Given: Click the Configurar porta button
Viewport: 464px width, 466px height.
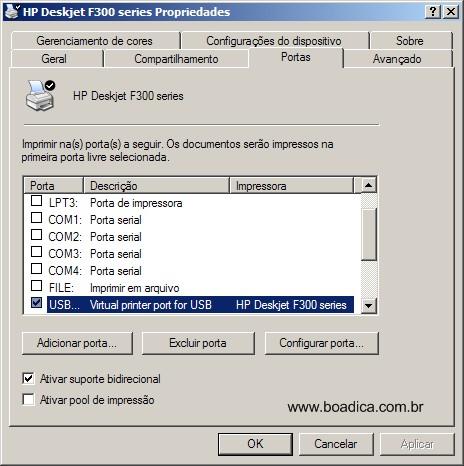Looking at the screenshot, I should (322, 343).
